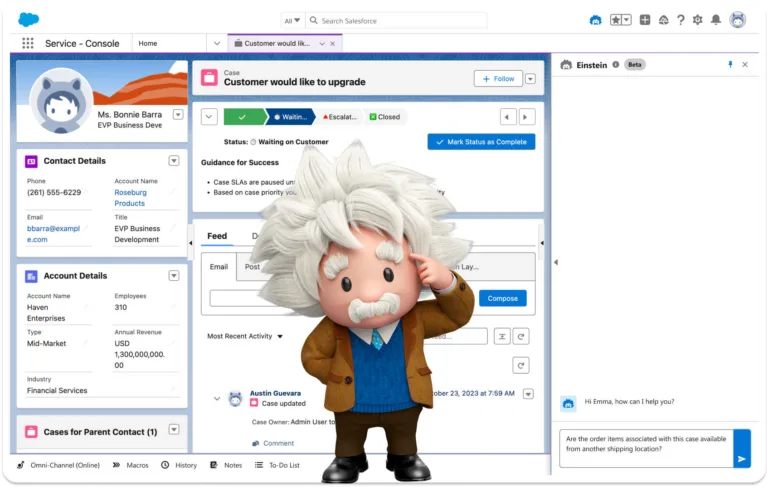Click the Follow button
Screen dimensions: 768x487
498,79
